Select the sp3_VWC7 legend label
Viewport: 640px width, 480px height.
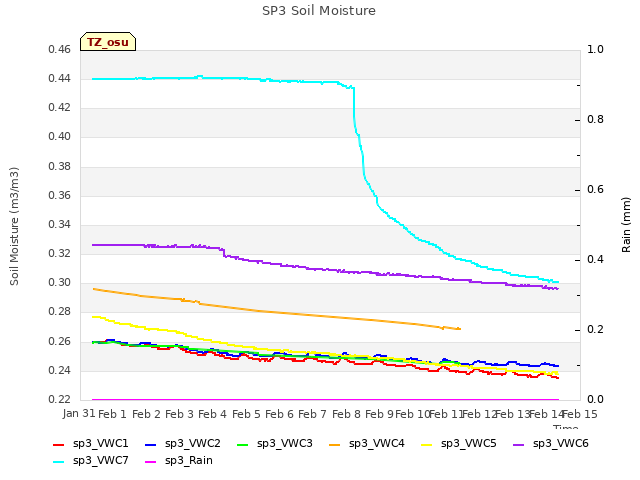tap(100, 461)
